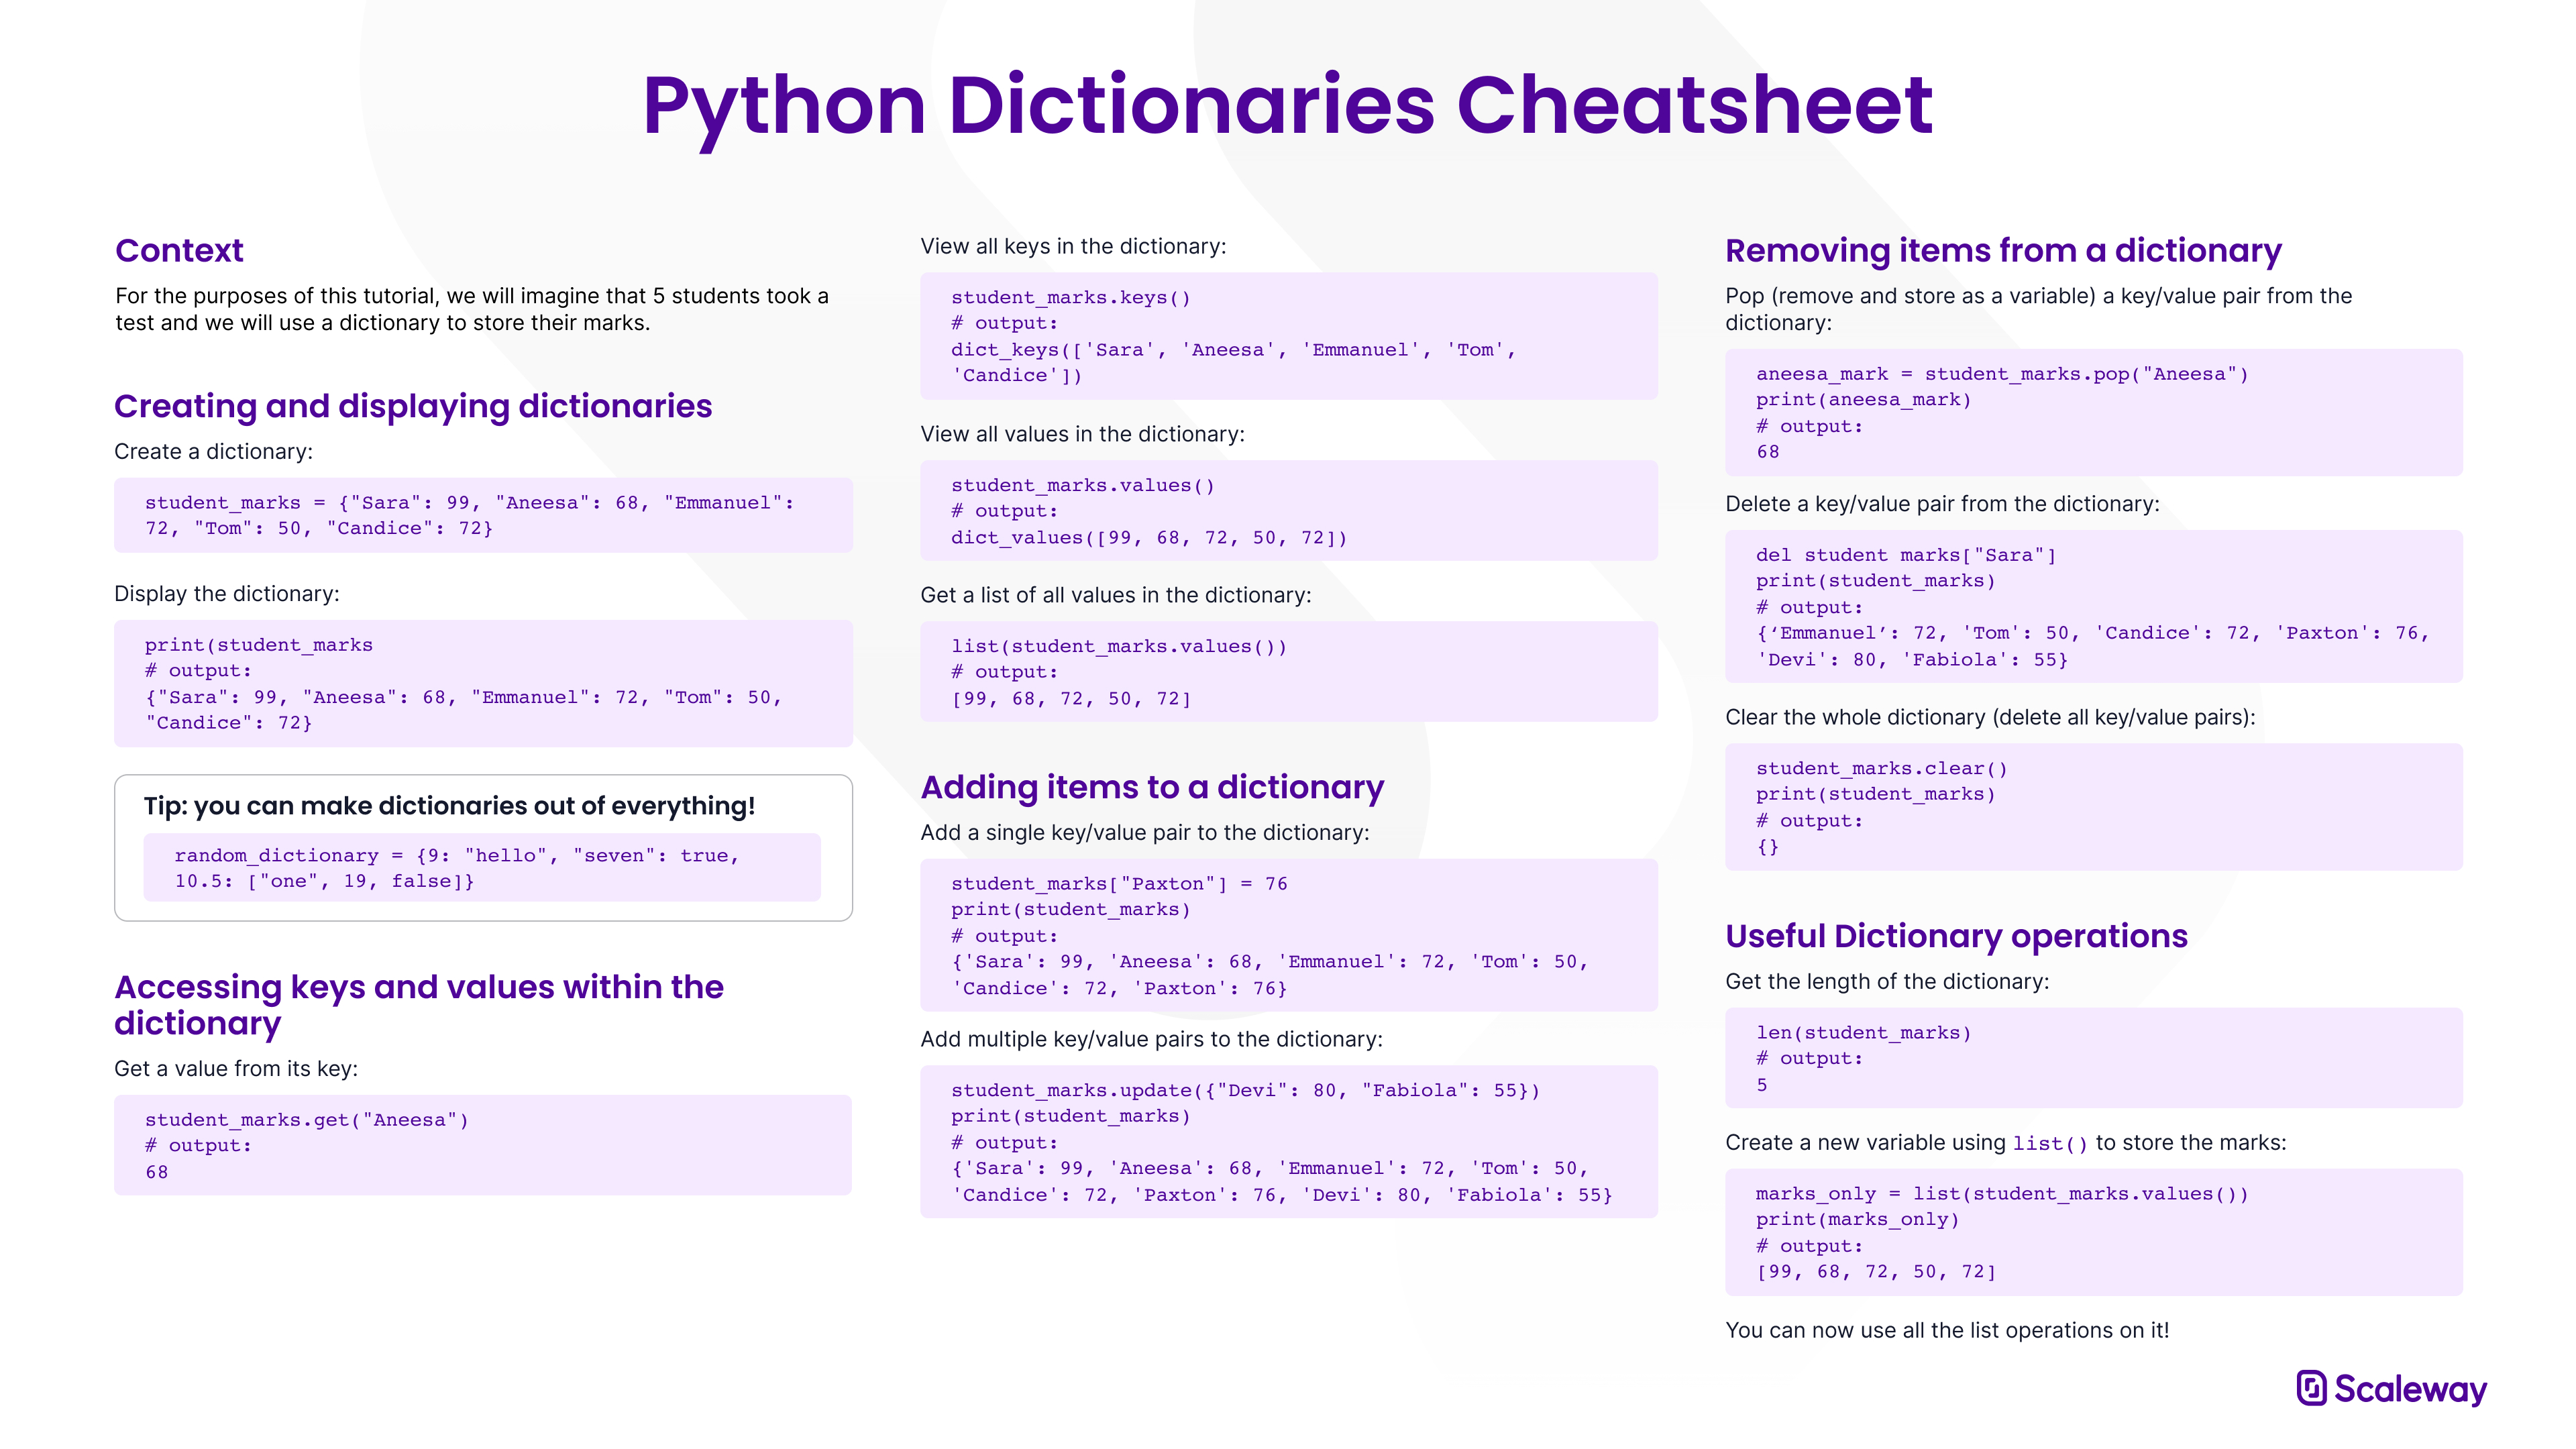2576x1449 pixels.
Task: Click the list(student_marks.values()) code block
Action: [x=1288, y=671]
